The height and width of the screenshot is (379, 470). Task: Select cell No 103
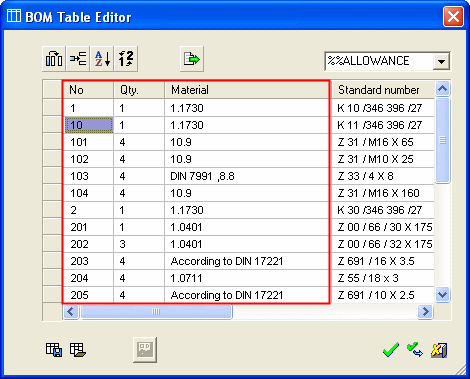click(x=88, y=176)
